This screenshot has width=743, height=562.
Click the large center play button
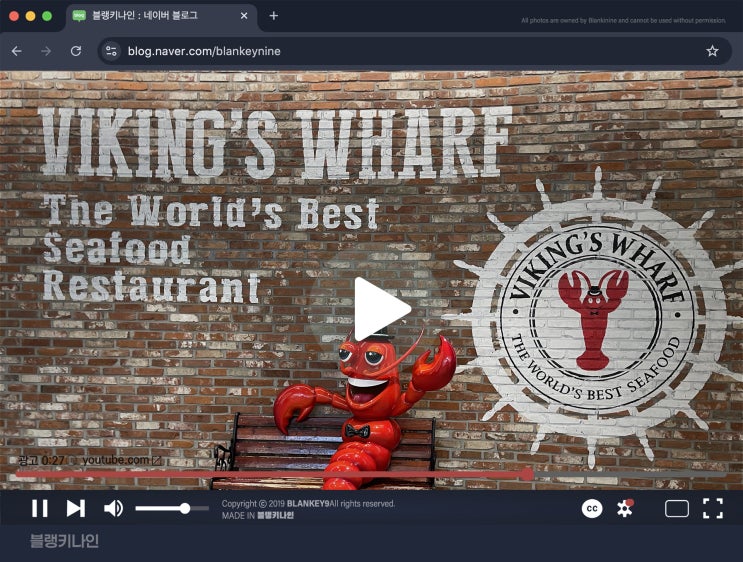pos(381,309)
